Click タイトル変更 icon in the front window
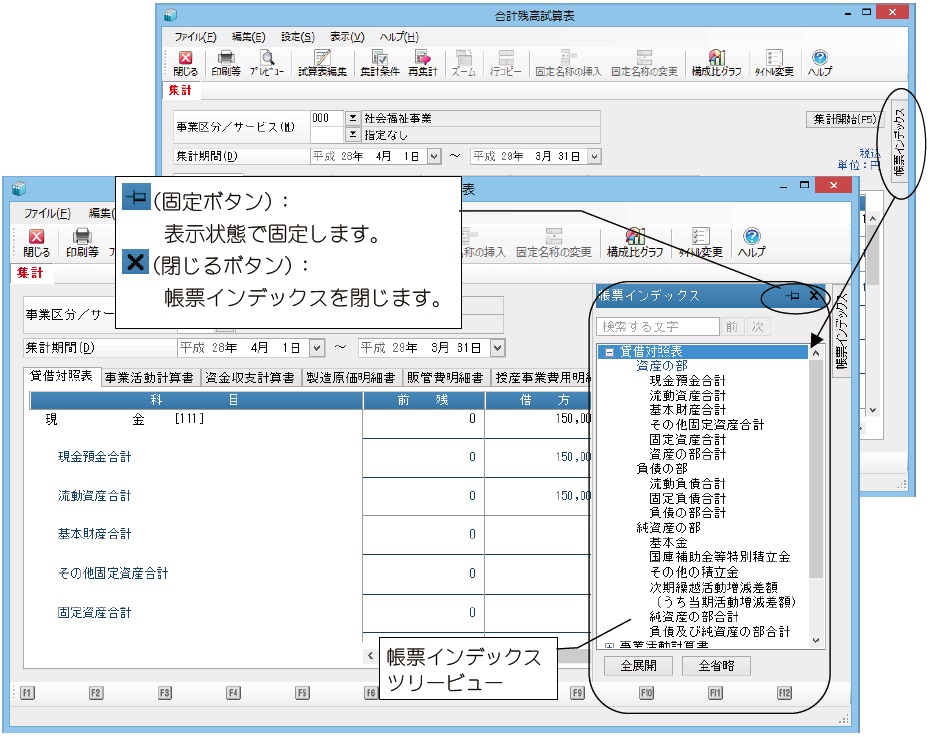 [x=701, y=243]
